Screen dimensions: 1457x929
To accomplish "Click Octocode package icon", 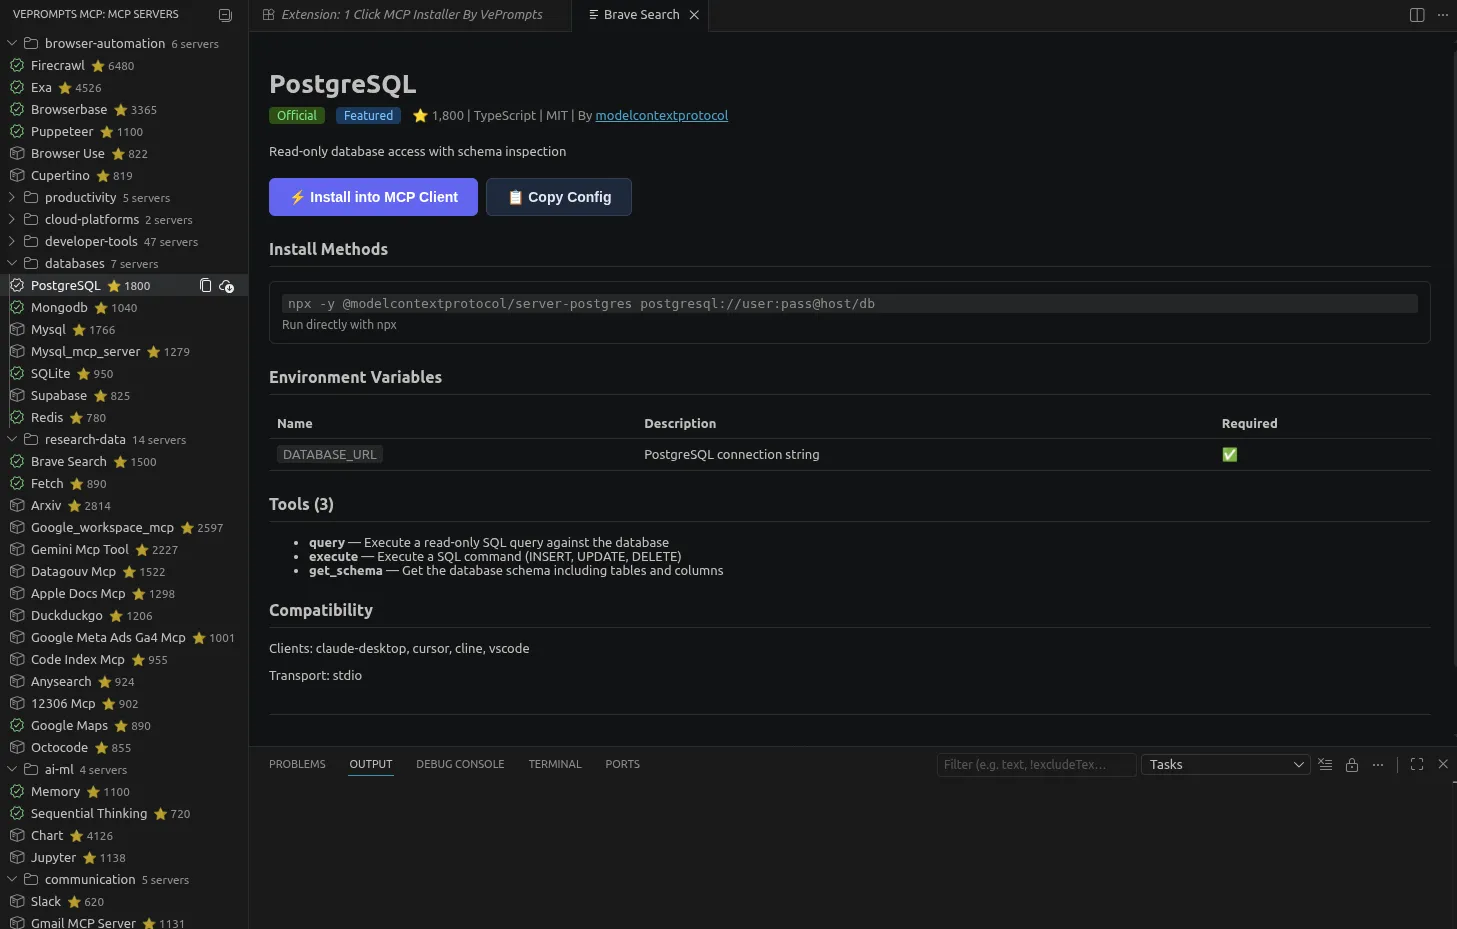I will pyautogui.click(x=17, y=748).
